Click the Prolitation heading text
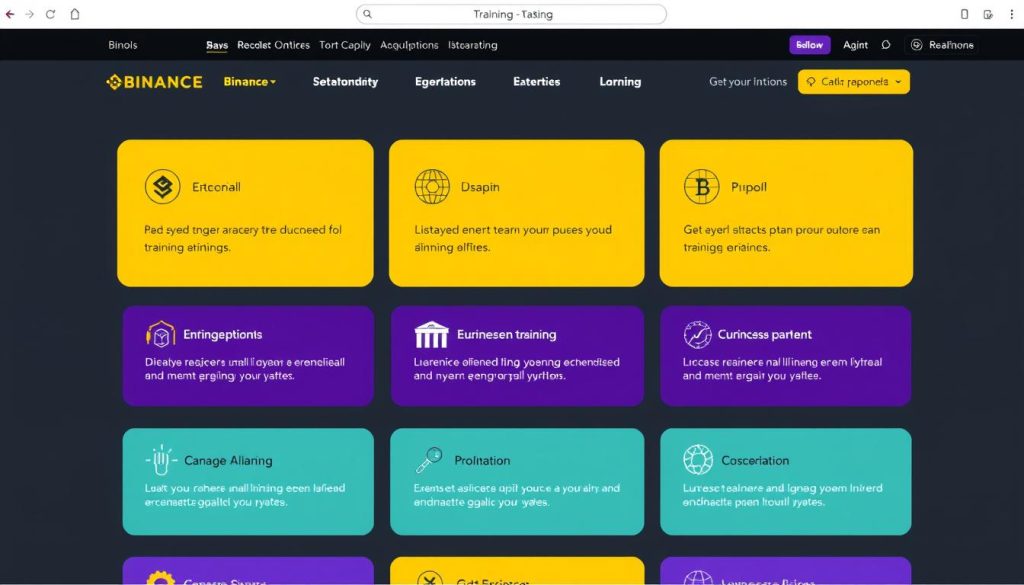Screen dimensions: 1024x585 (482, 460)
